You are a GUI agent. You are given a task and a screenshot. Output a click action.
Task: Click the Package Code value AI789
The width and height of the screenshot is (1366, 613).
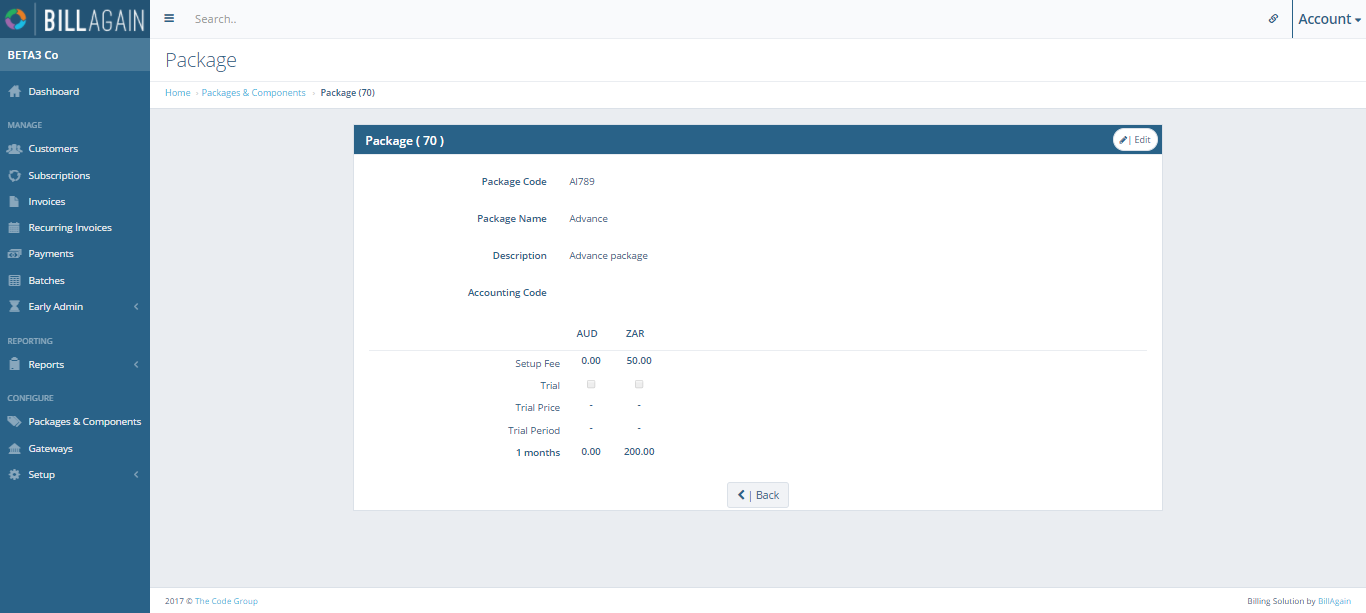(x=582, y=182)
